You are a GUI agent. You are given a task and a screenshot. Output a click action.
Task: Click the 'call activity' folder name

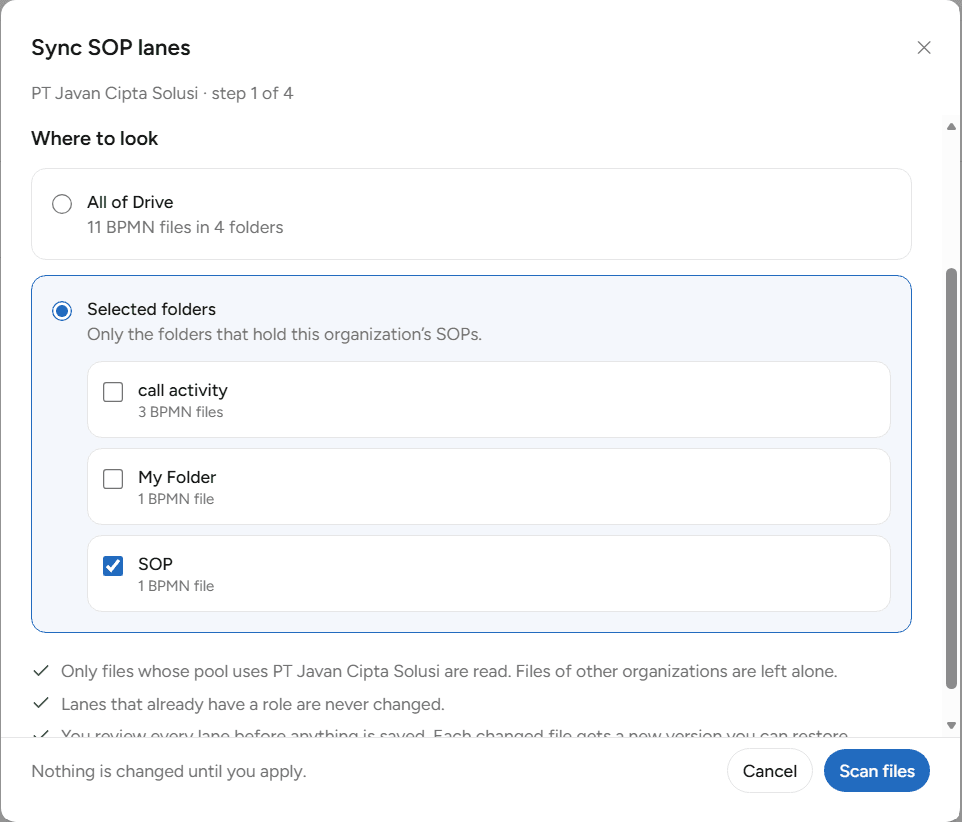[x=183, y=391]
